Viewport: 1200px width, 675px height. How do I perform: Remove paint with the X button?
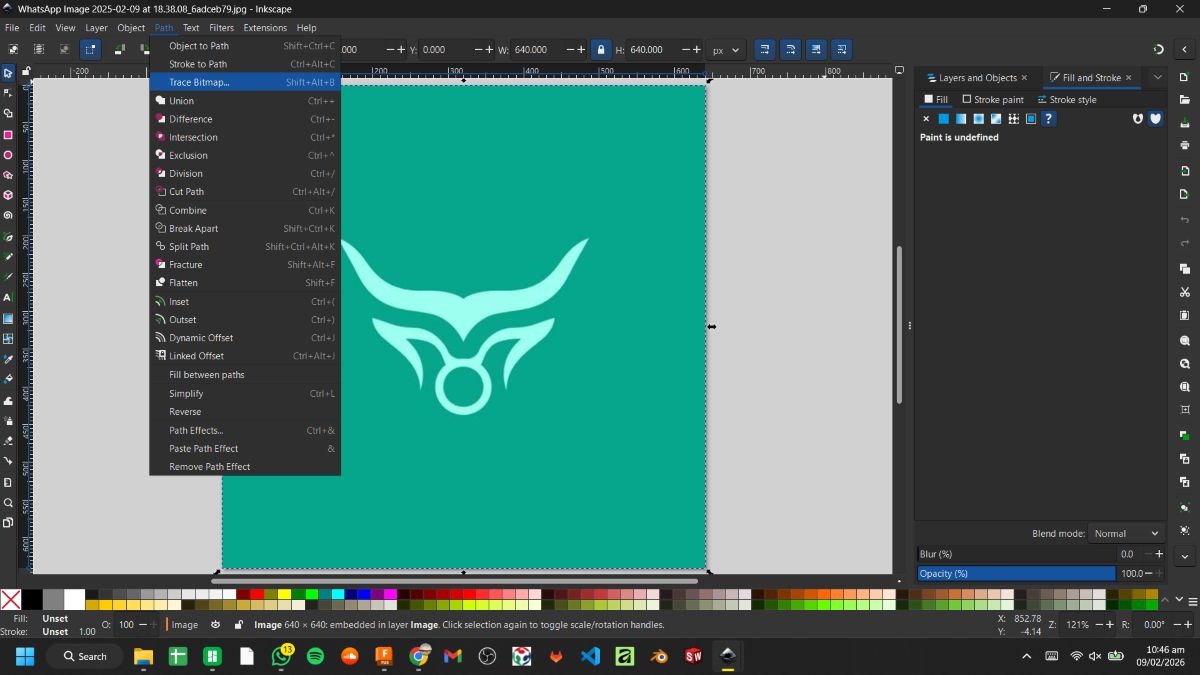coord(926,118)
